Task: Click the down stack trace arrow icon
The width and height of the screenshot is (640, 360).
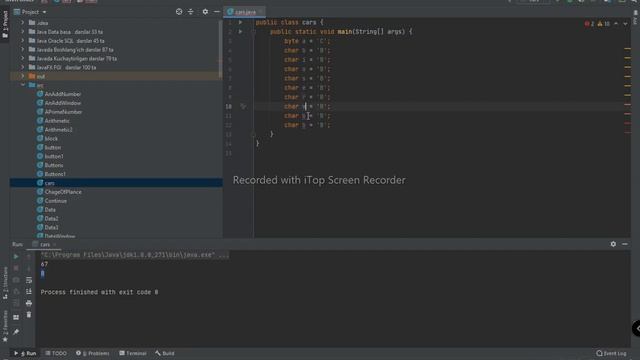Action: pos(29,268)
